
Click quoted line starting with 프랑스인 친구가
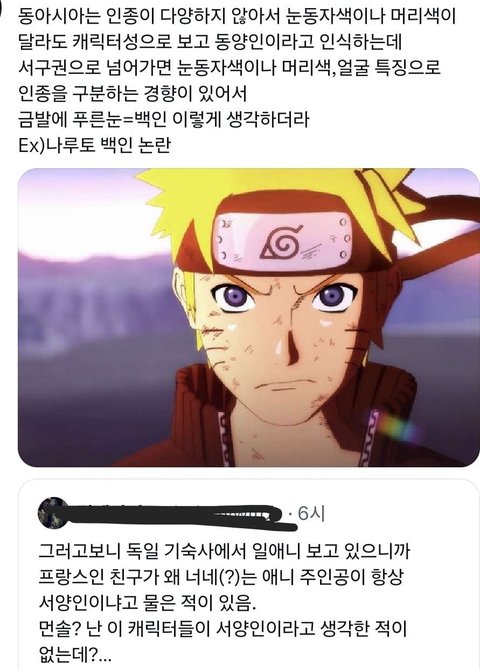pos(221,578)
